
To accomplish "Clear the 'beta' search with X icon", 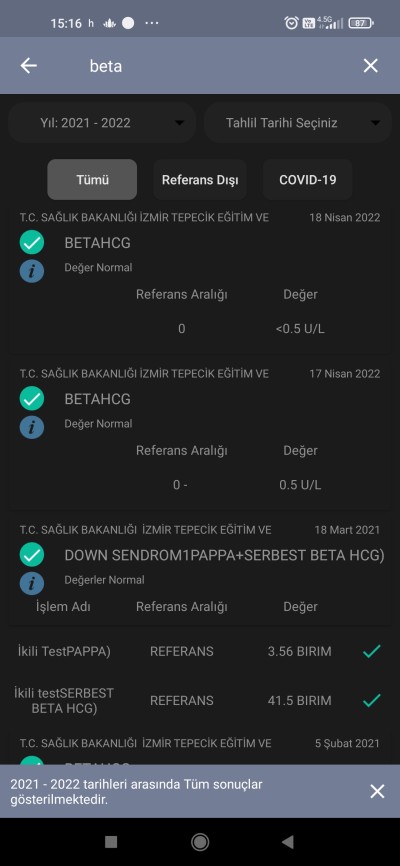I will [371, 66].
